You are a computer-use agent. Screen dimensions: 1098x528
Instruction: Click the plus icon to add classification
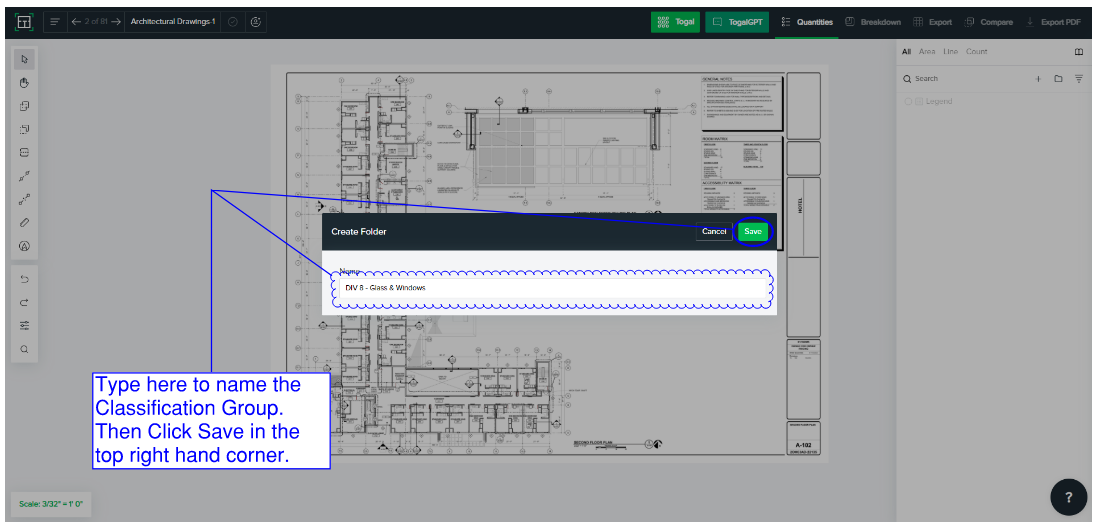[x=1038, y=78]
